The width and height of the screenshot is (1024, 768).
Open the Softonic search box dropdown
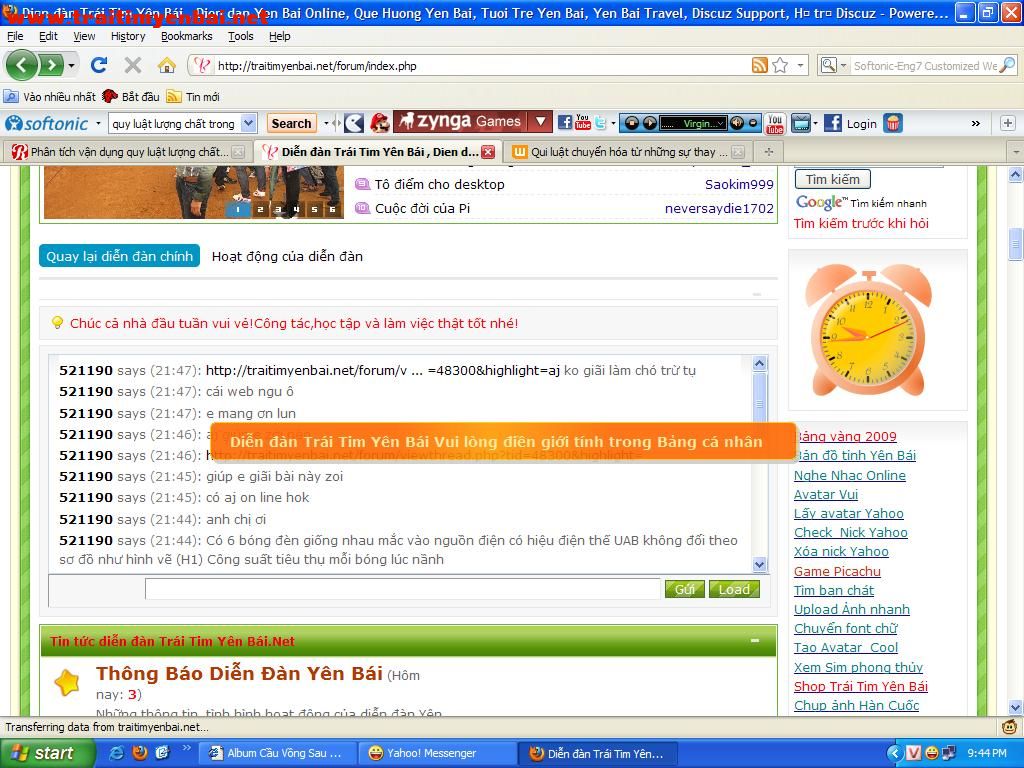tap(248, 123)
